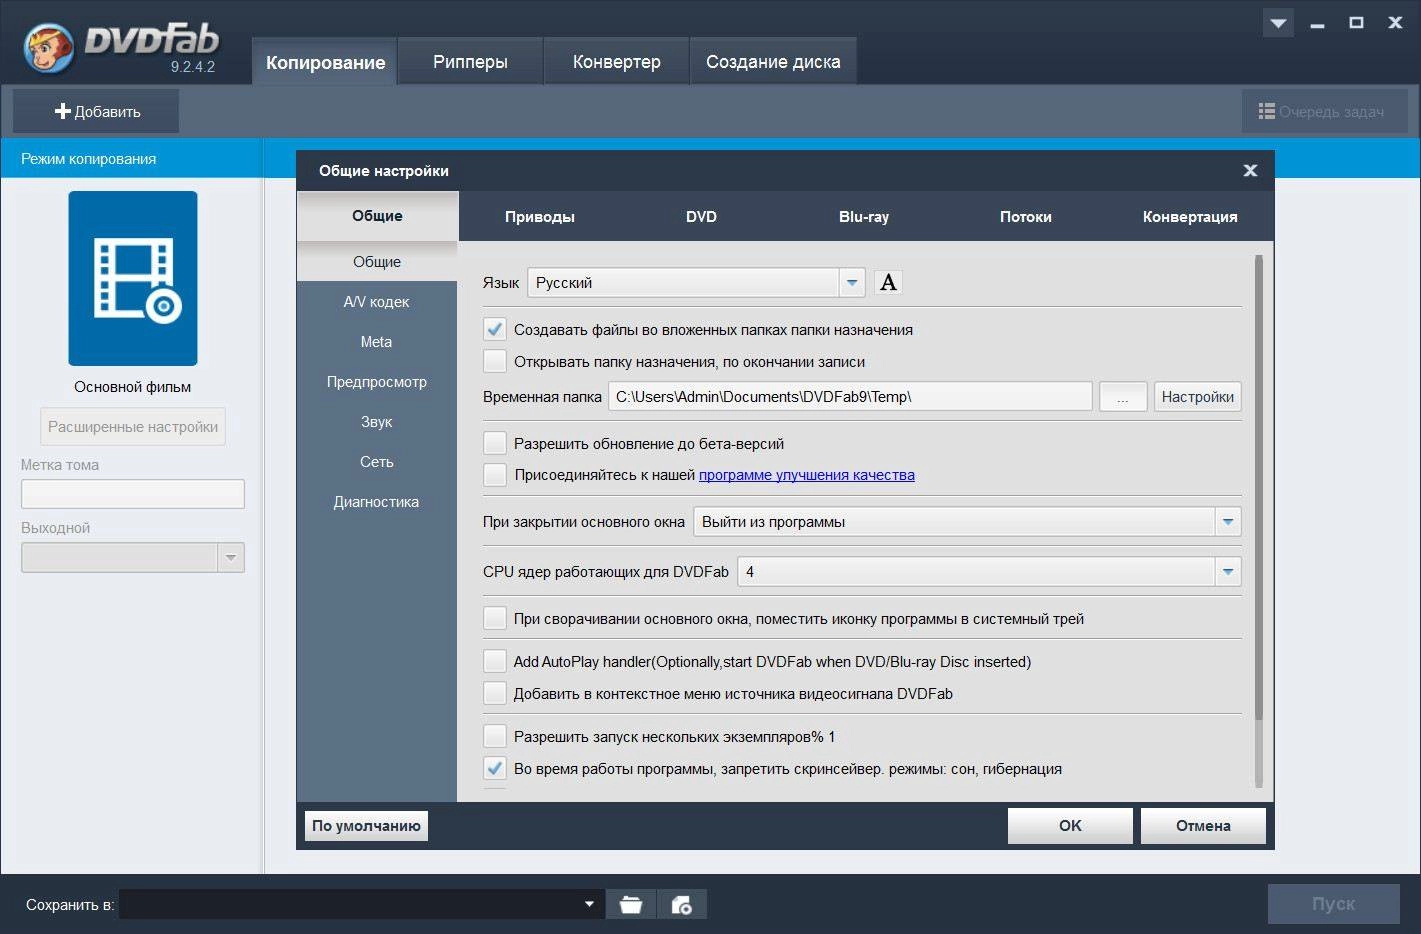Open the Сеть sidebar item
Viewport: 1421px width, 934px height.
[x=376, y=461]
